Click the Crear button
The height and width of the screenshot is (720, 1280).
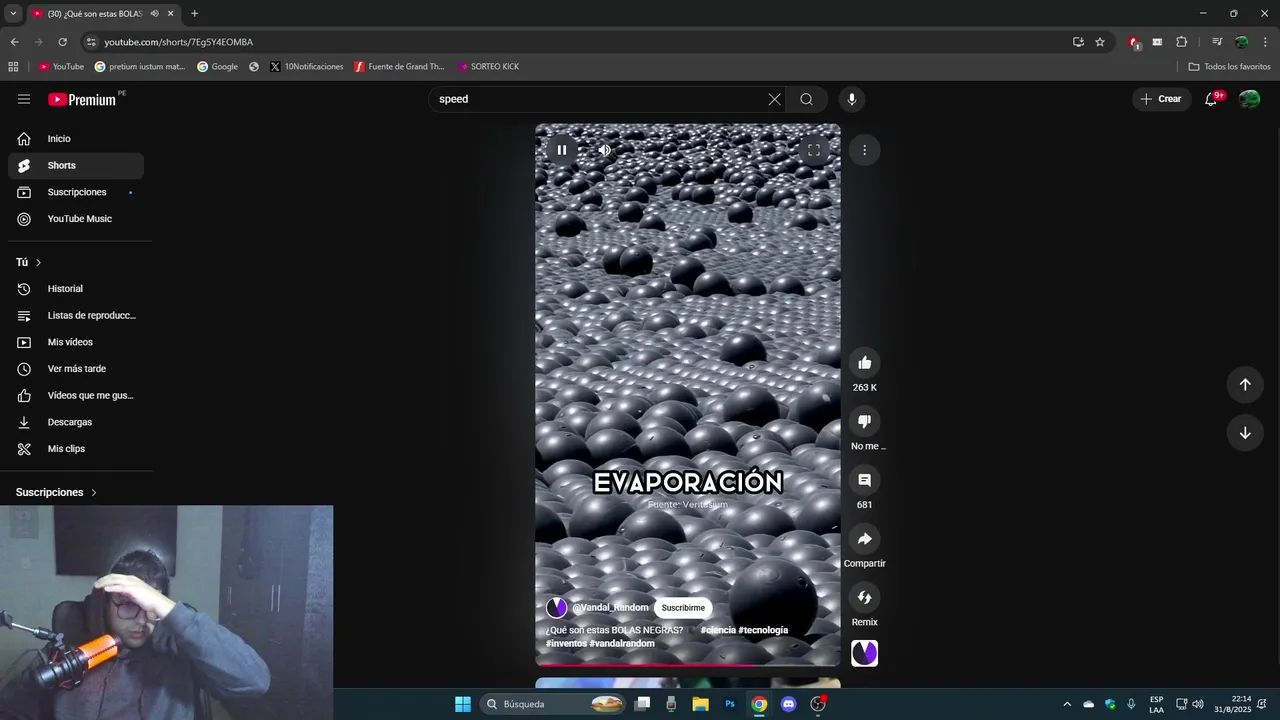1161,99
